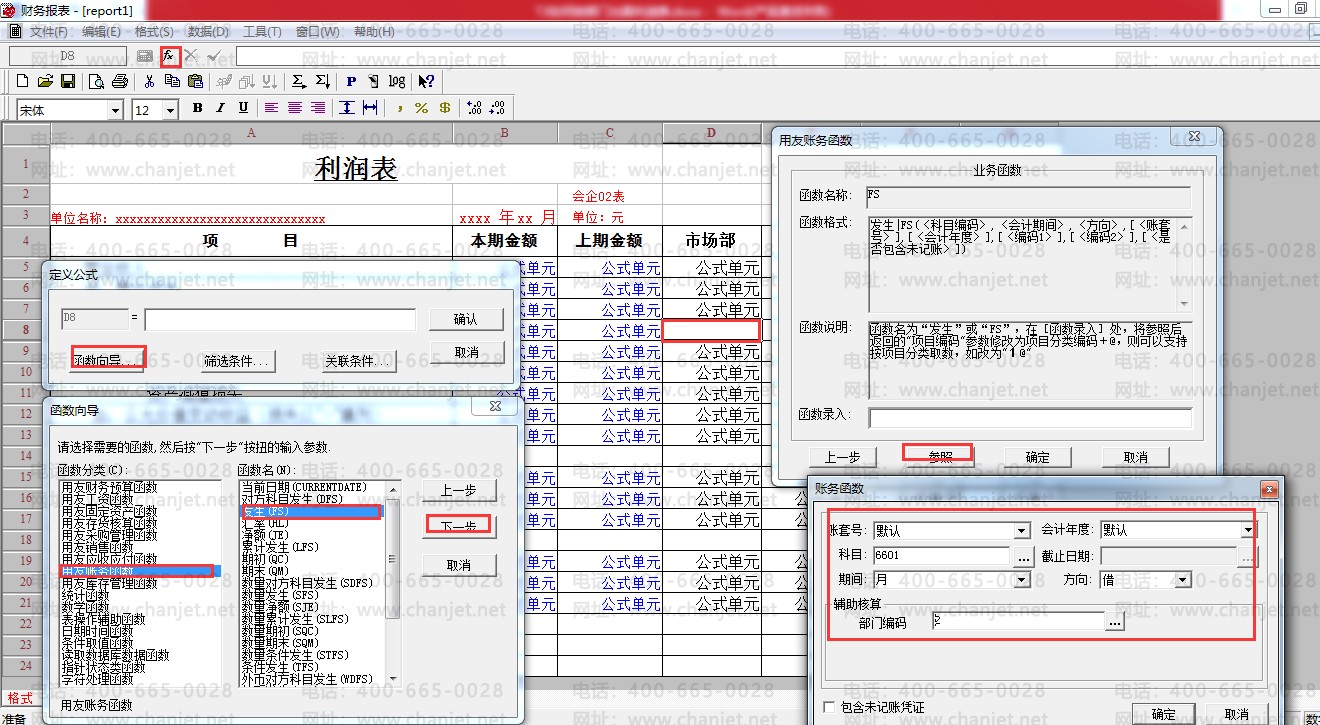Click the 函数向导 button
Viewport: 1320px width, 725px height.
pos(109,360)
